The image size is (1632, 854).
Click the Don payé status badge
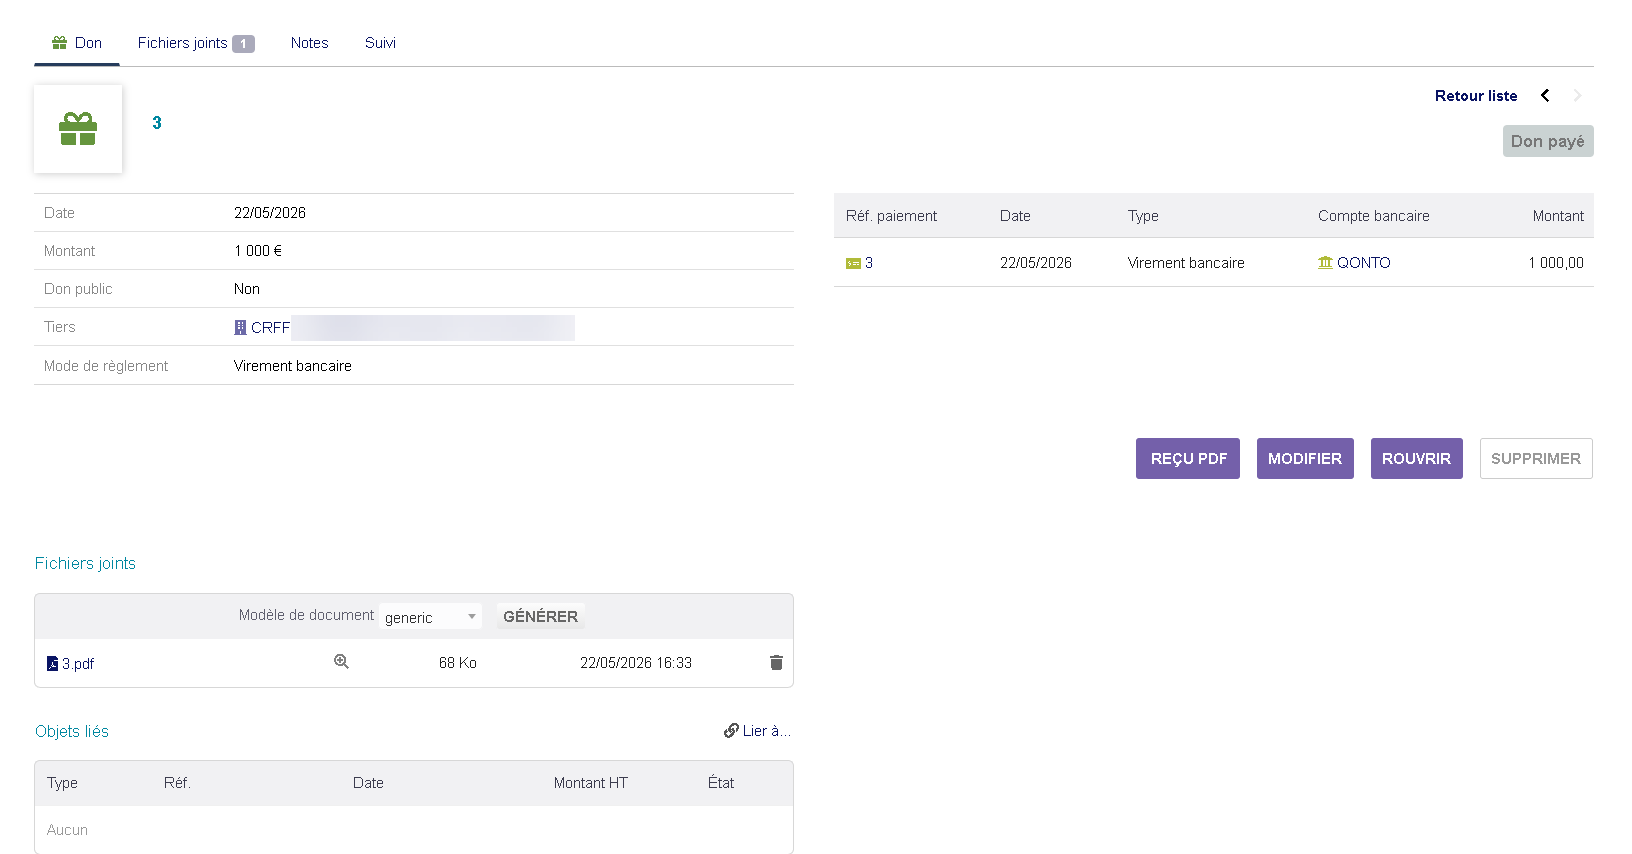[1548, 141]
